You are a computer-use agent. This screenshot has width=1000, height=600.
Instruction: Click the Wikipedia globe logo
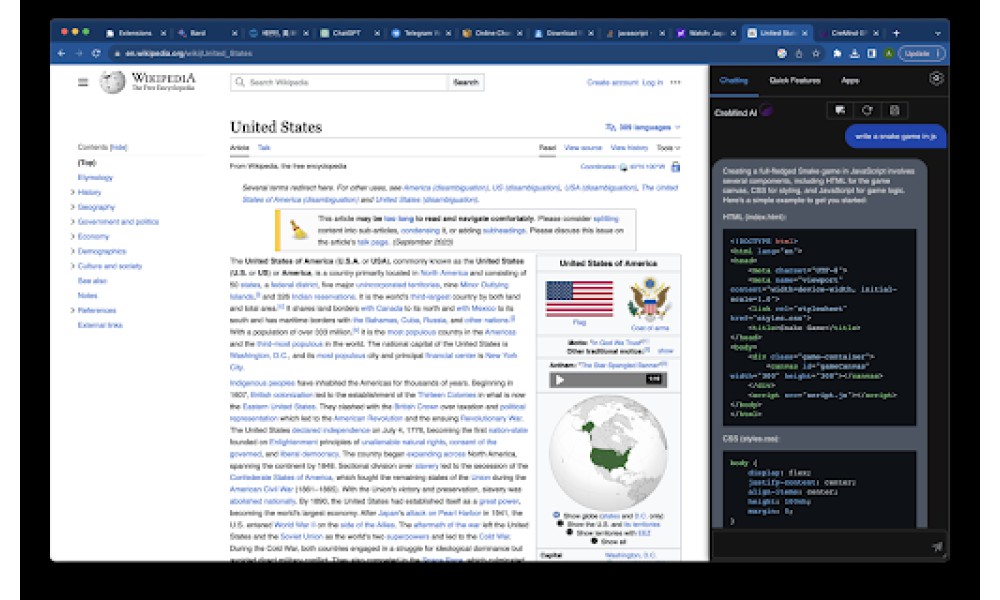click(112, 82)
